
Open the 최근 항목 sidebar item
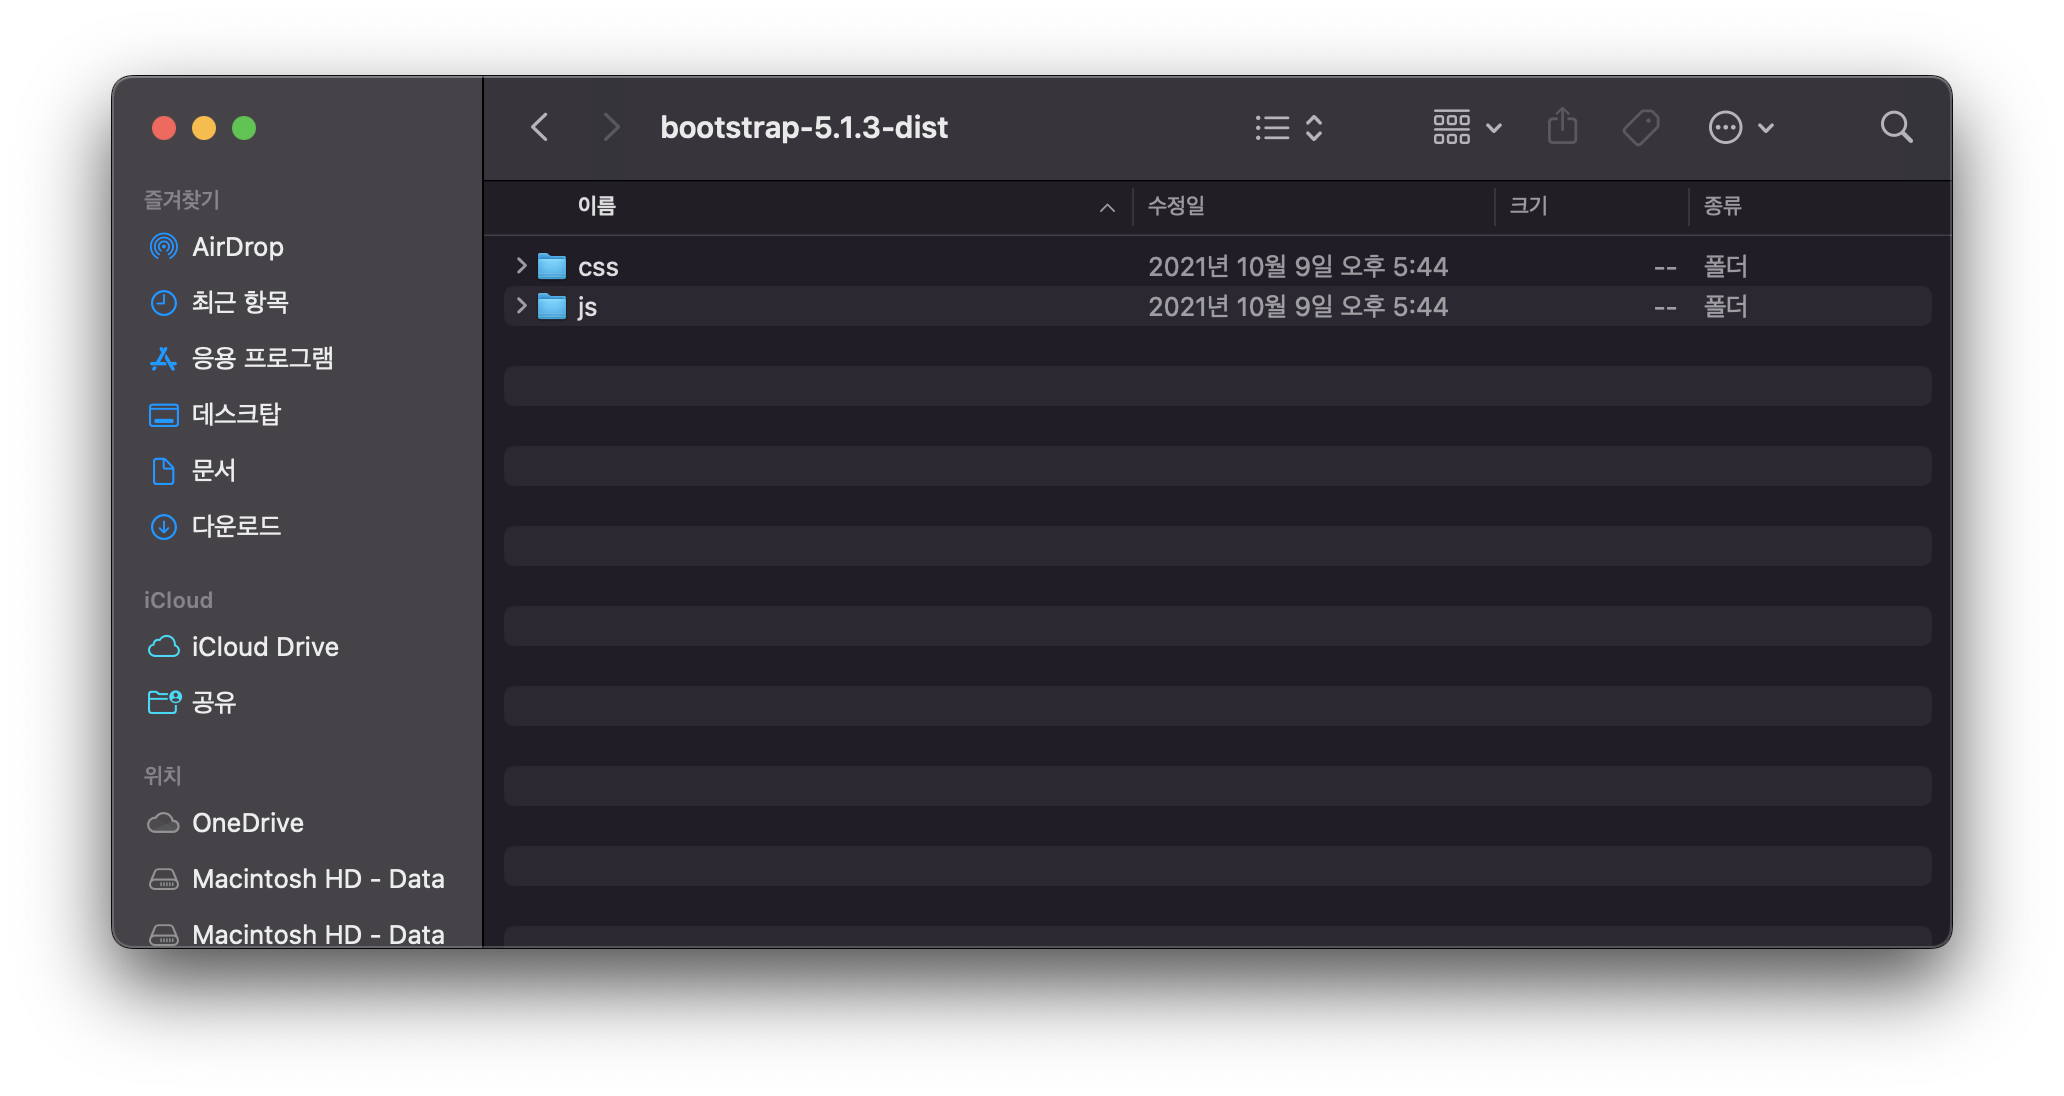pyautogui.click(x=240, y=302)
